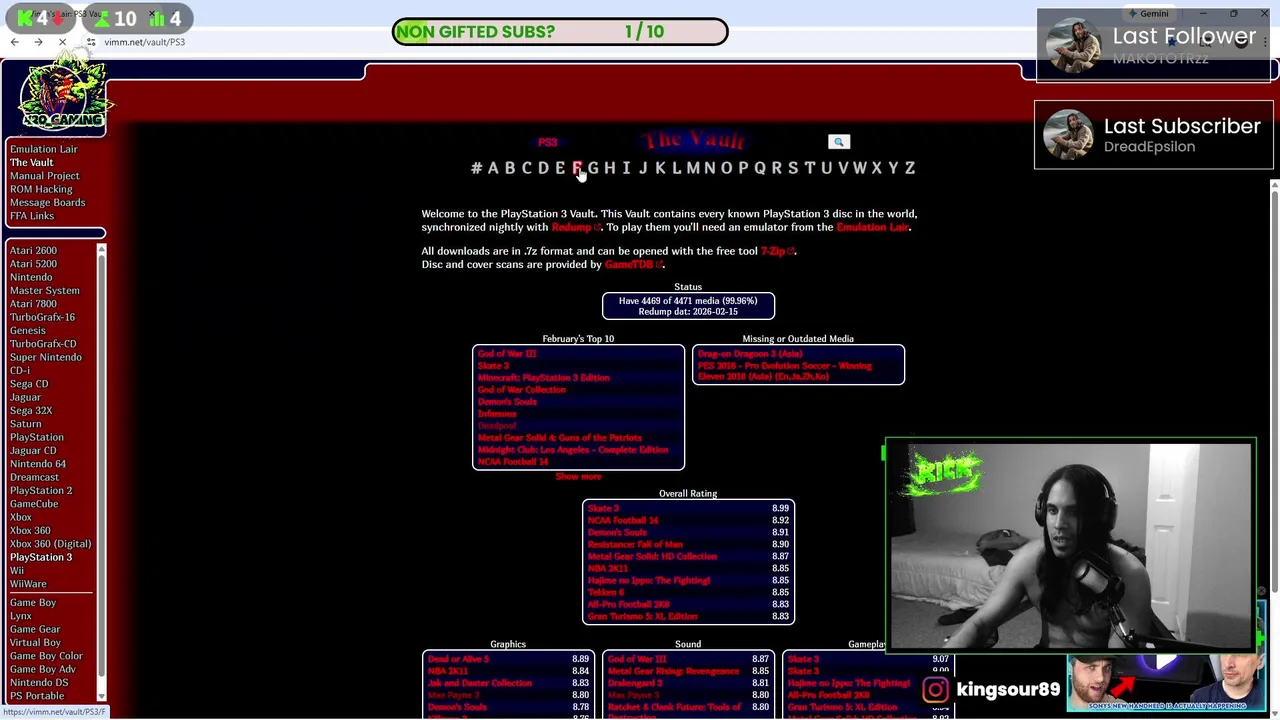The width and height of the screenshot is (1280, 720).
Task: Open the '#' index of the vault
Action: coord(476,168)
